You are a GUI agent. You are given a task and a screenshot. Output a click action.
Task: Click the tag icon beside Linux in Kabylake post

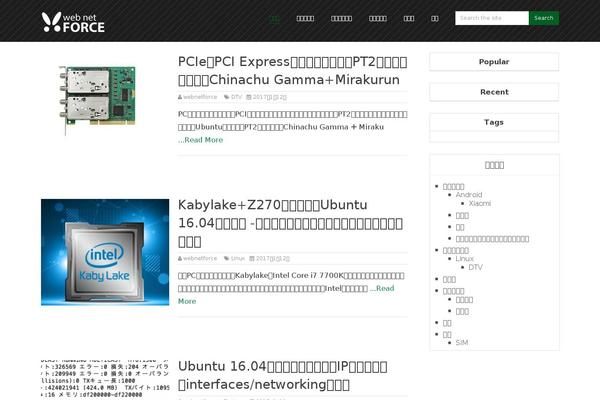click(227, 259)
